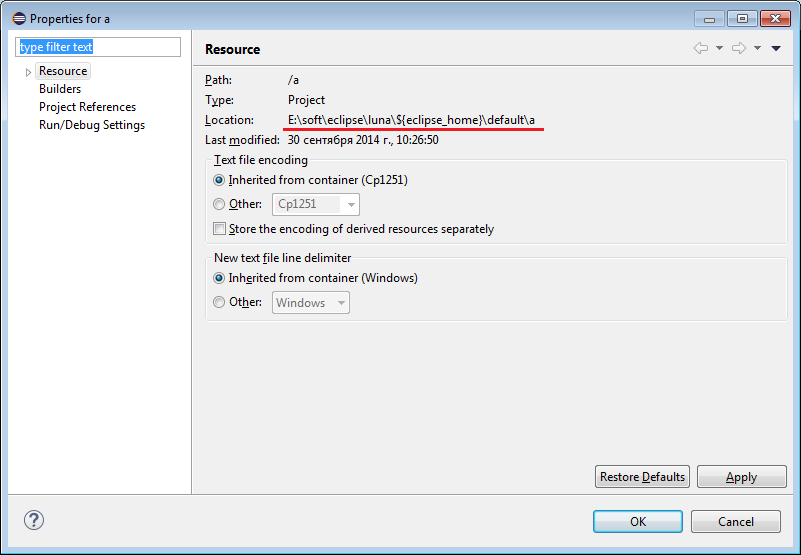Click in the type filter text field
The width and height of the screenshot is (801, 555).
point(98,47)
